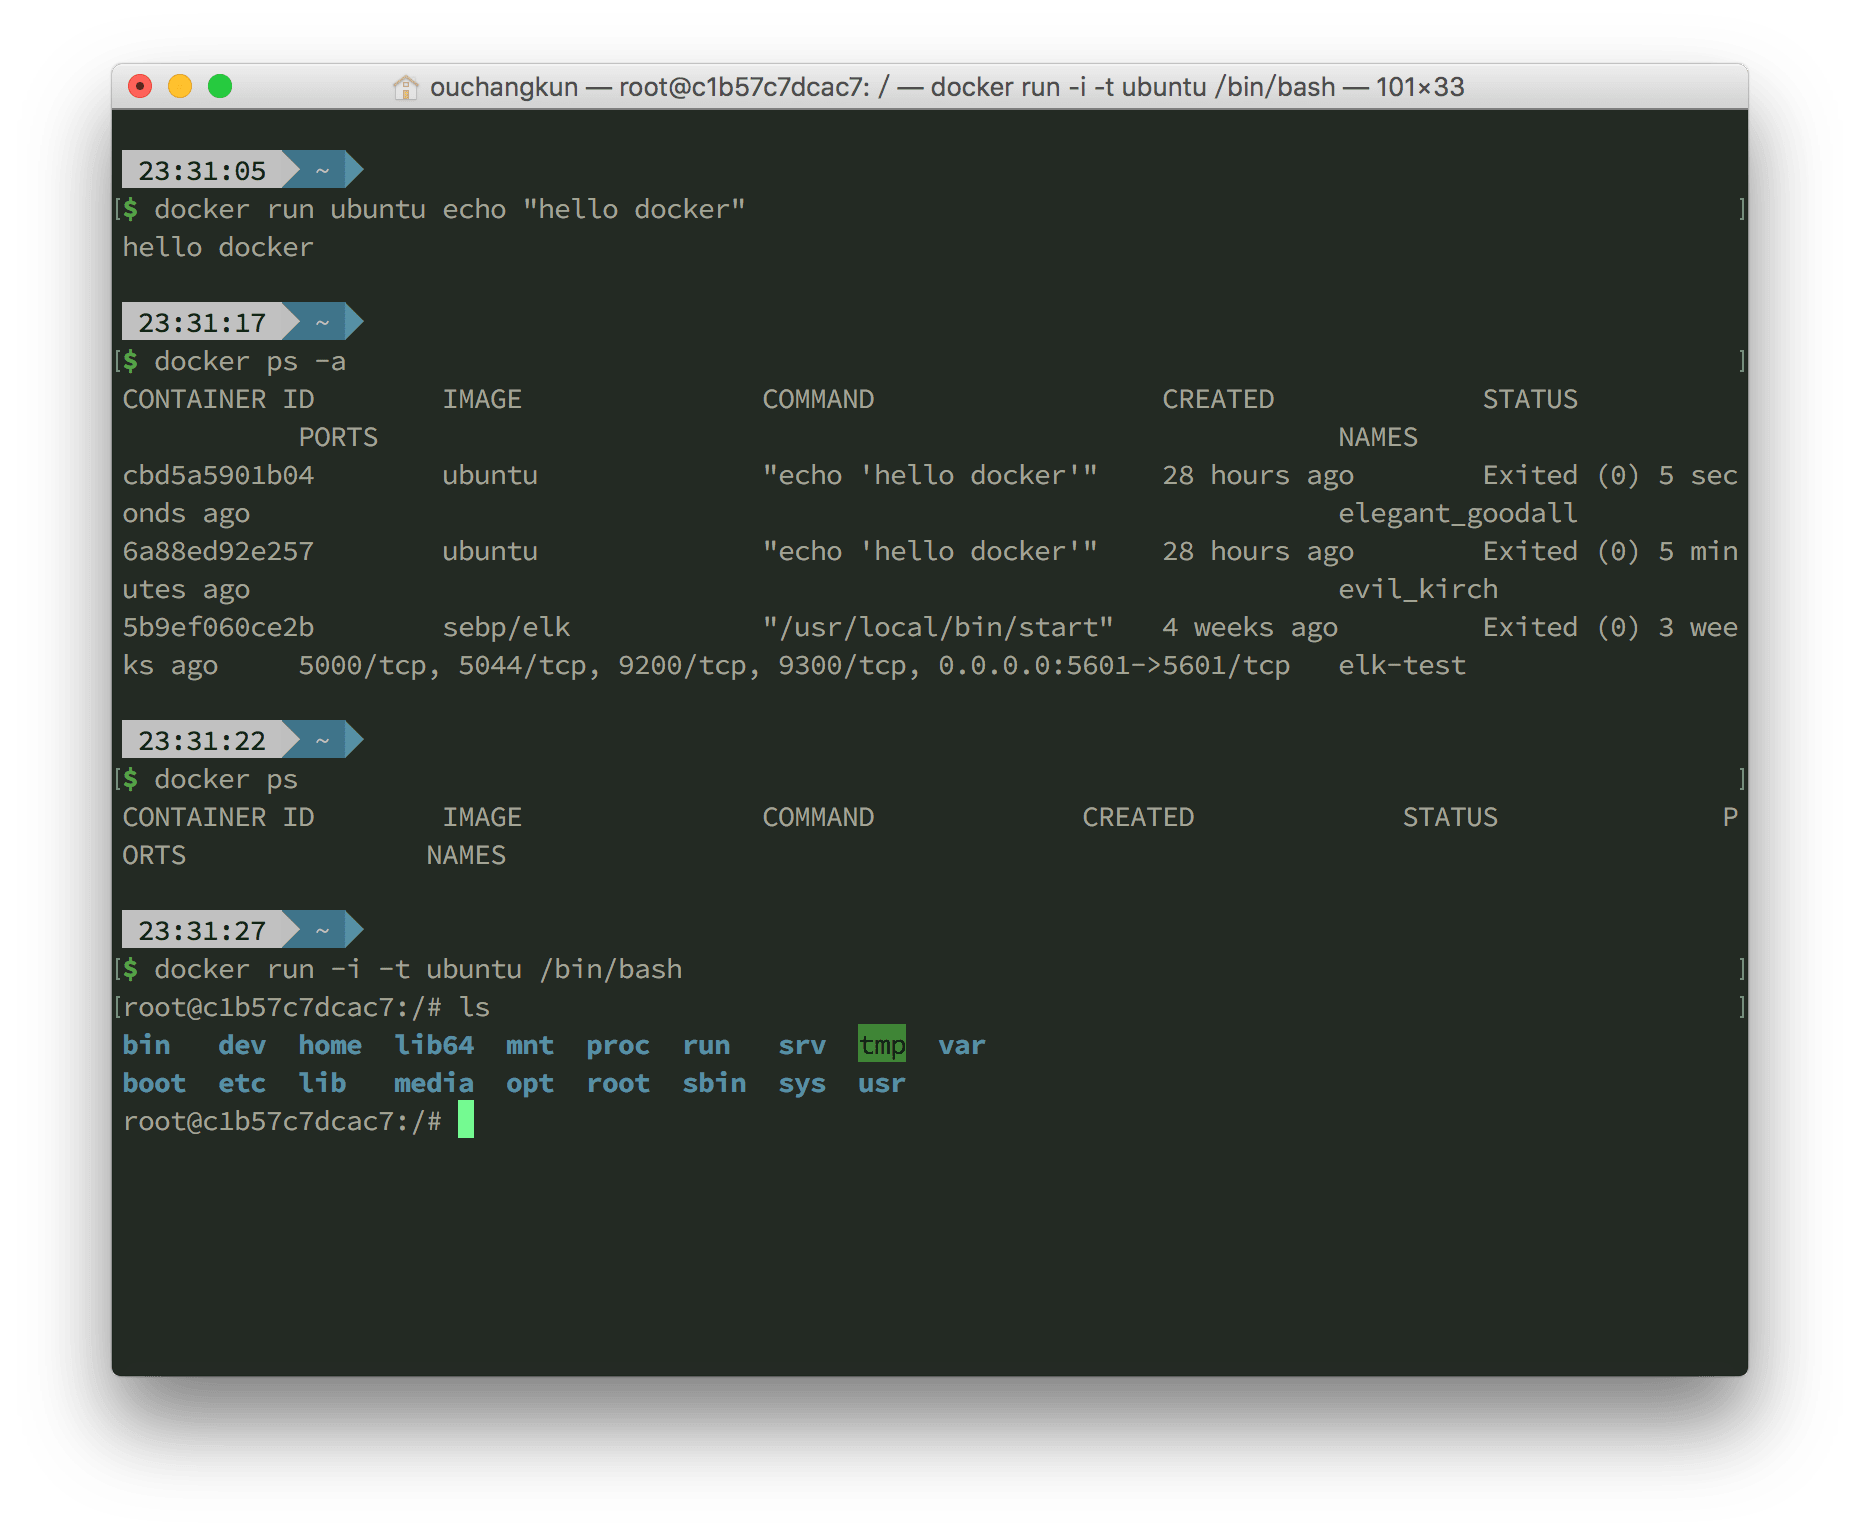Select the 23:31:27 timestamp prompt segment
The image size is (1860, 1536).
(x=202, y=930)
